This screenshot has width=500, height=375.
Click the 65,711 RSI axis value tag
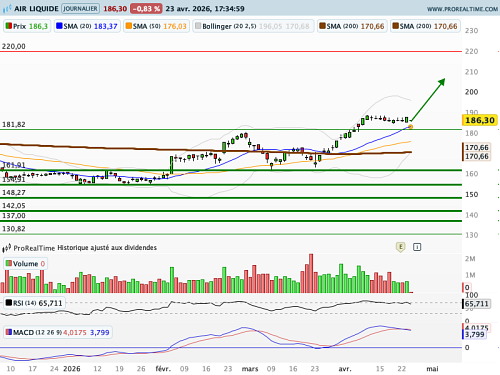[477, 304]
